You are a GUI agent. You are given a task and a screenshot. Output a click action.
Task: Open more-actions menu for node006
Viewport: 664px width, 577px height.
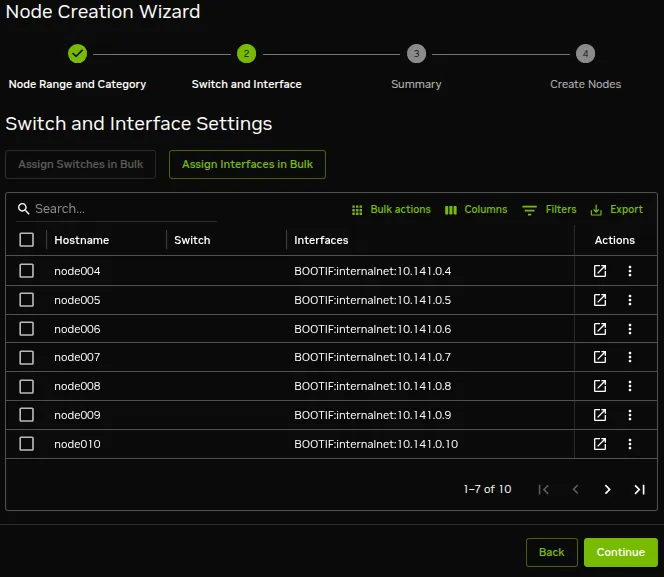630,329
